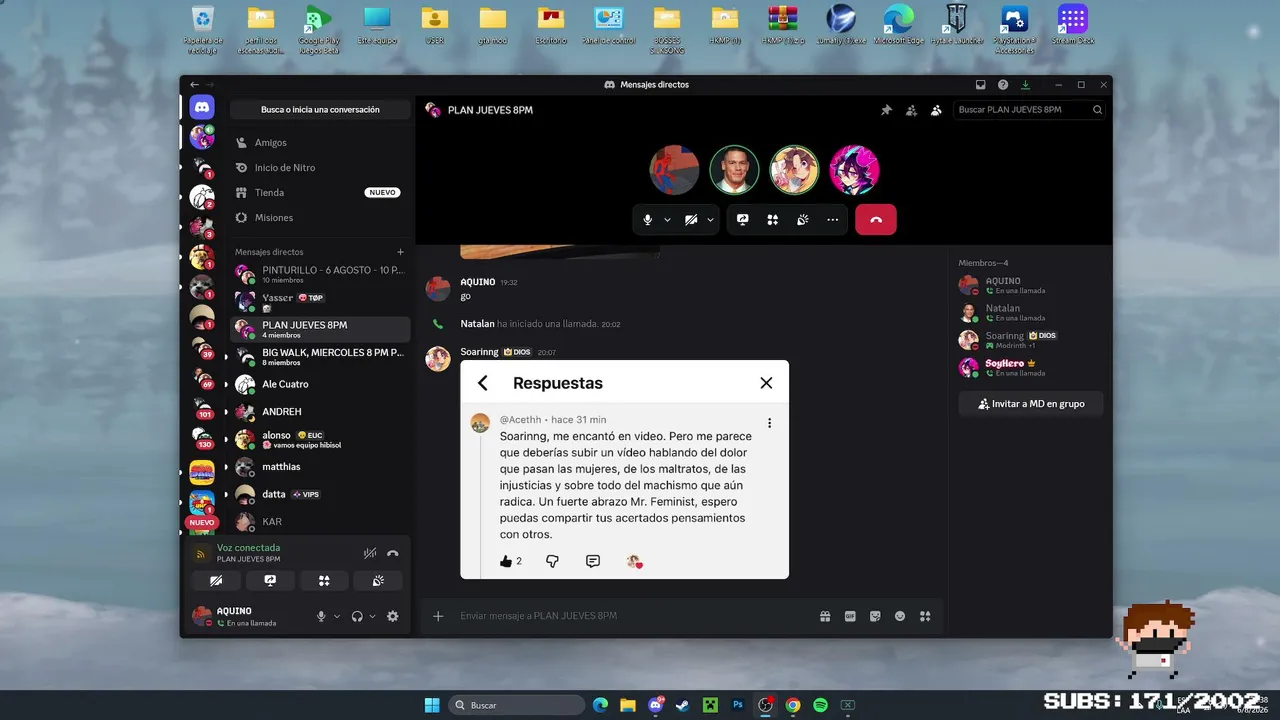1280x720 pixels.
Task: Open the Discord home logo button
Action: [x=202, y=107]
